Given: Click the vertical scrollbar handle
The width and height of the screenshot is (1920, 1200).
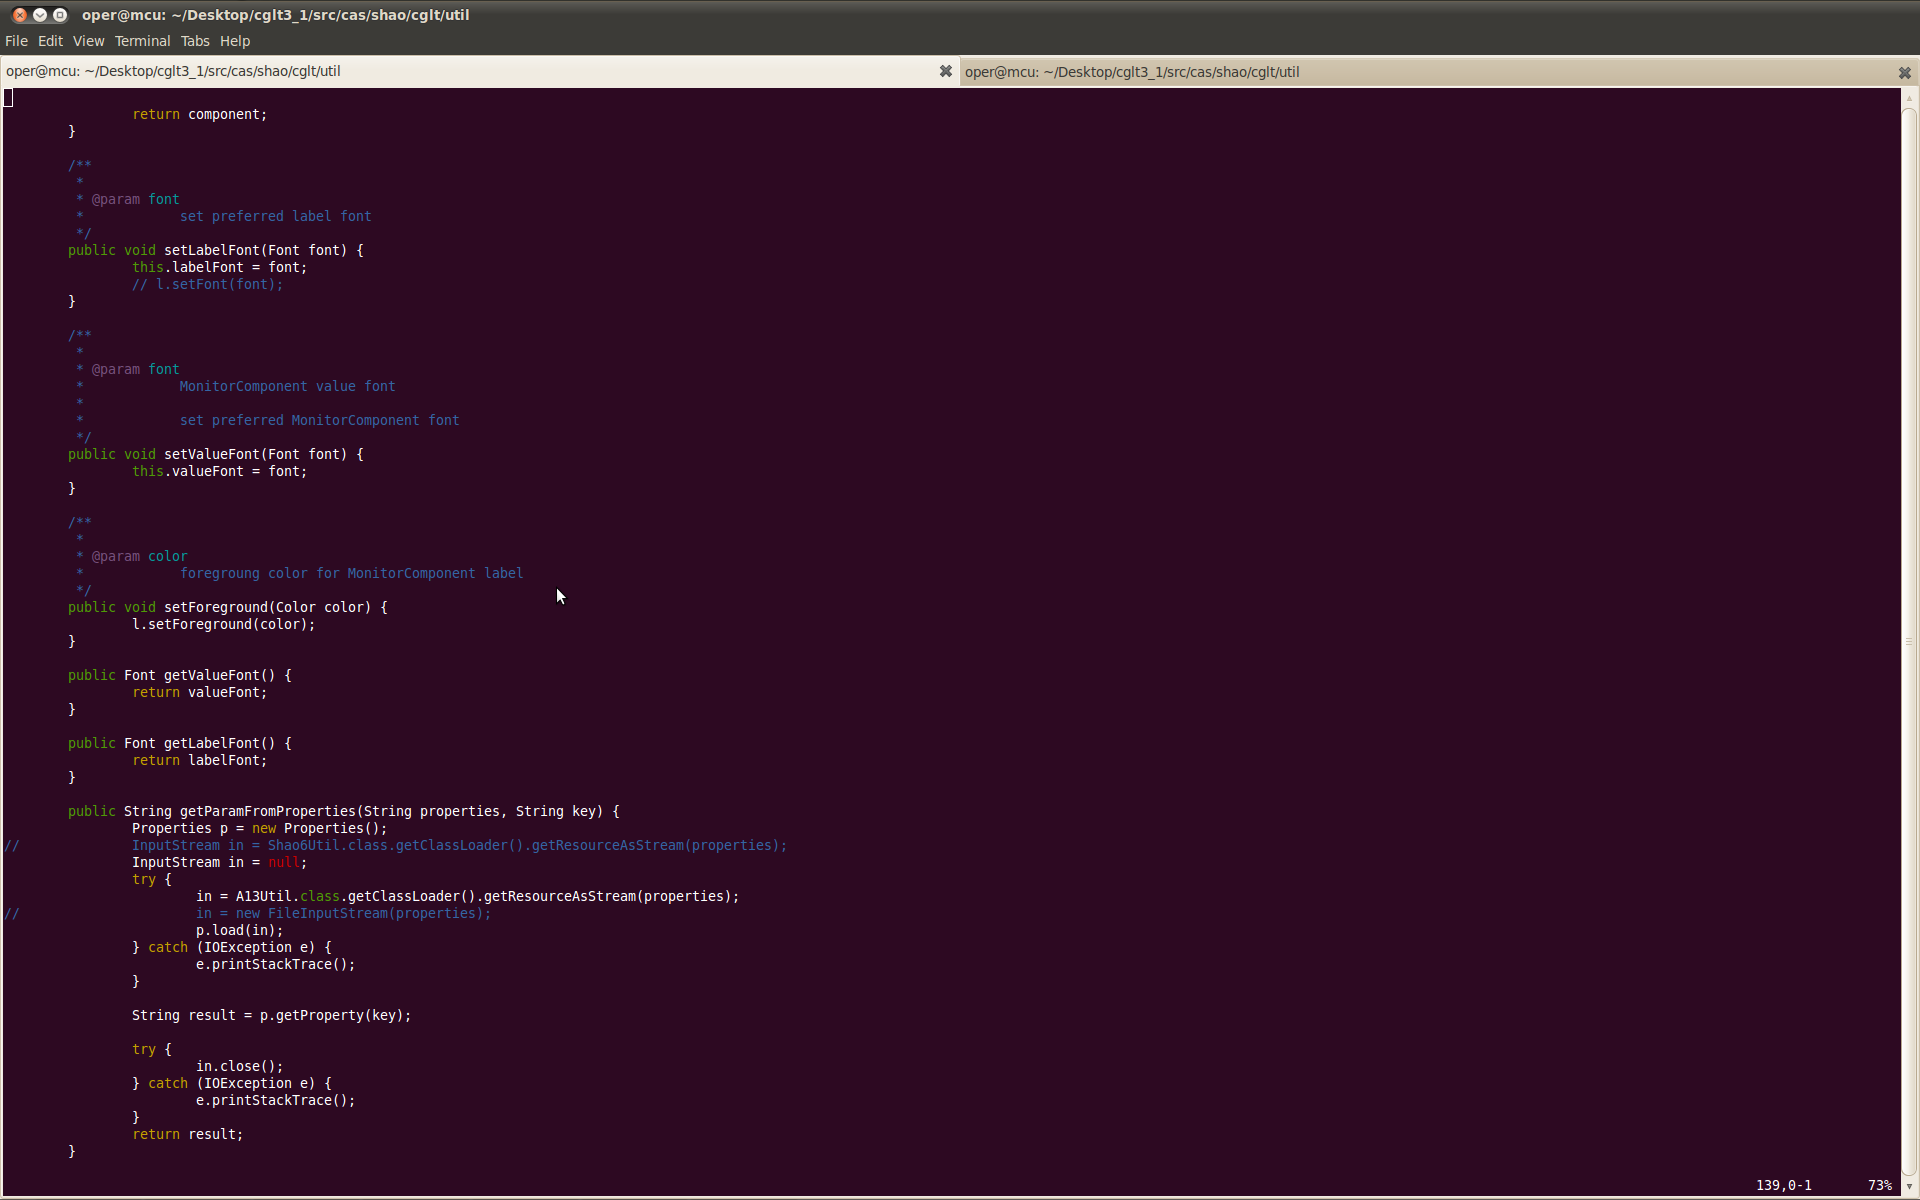Looking at the screenshot, I should pyautogui.click(x=1909, y=640).
